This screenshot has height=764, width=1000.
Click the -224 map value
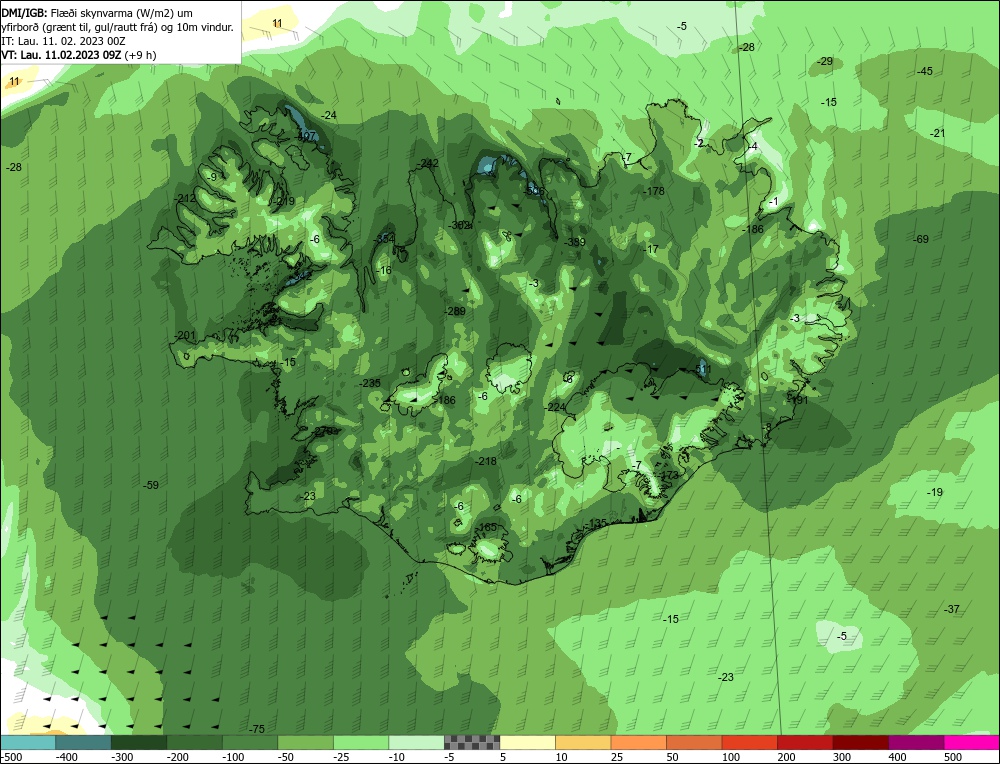point(555,408)
